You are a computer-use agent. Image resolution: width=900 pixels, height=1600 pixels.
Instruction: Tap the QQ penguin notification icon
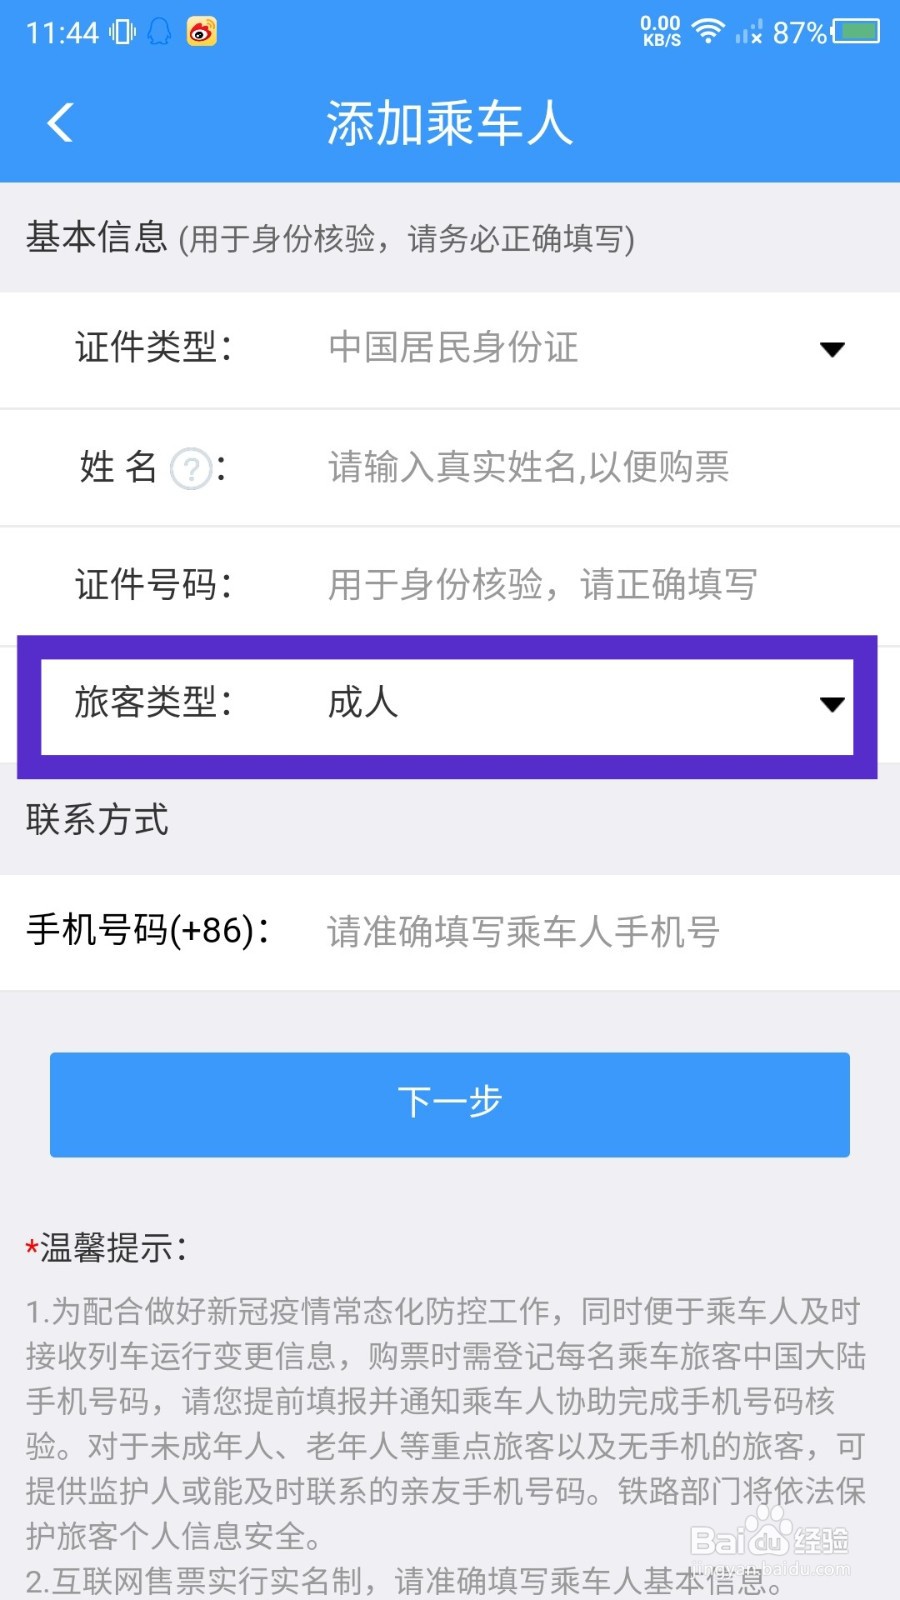[x=159, y=32]
